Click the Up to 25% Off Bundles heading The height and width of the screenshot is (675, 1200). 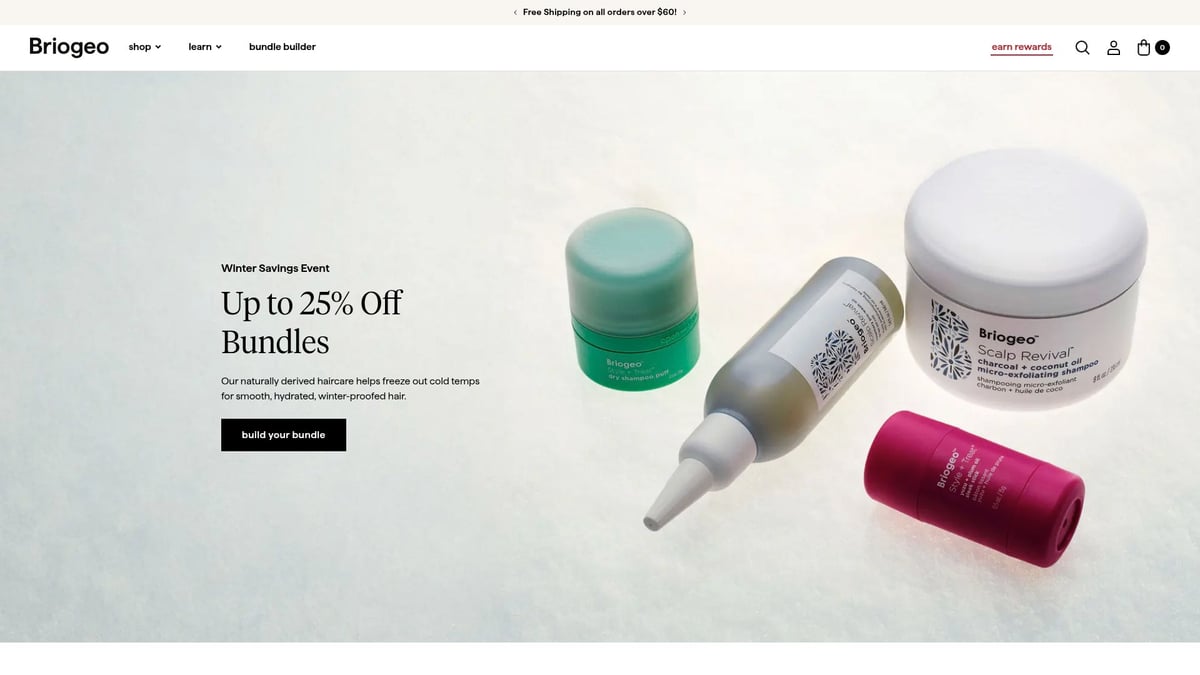(x=312, y=322)
